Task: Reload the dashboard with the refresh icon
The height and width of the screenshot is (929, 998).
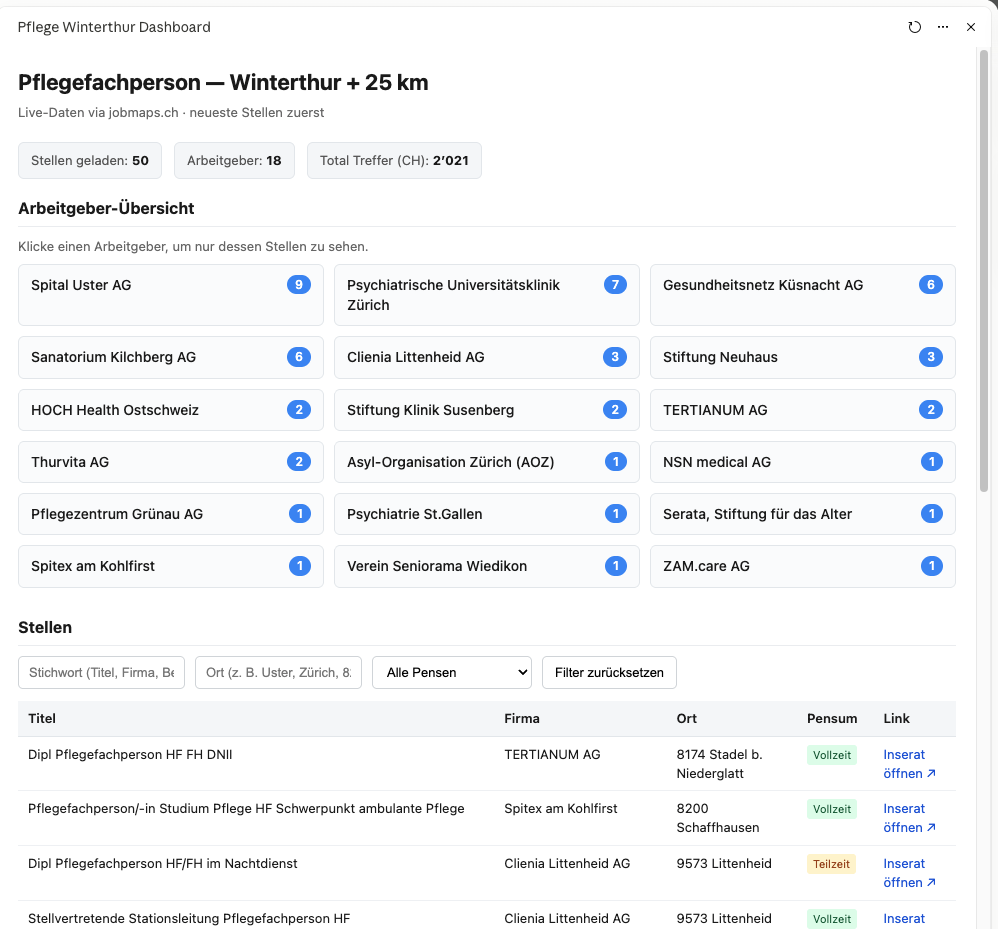Action: 915,27
